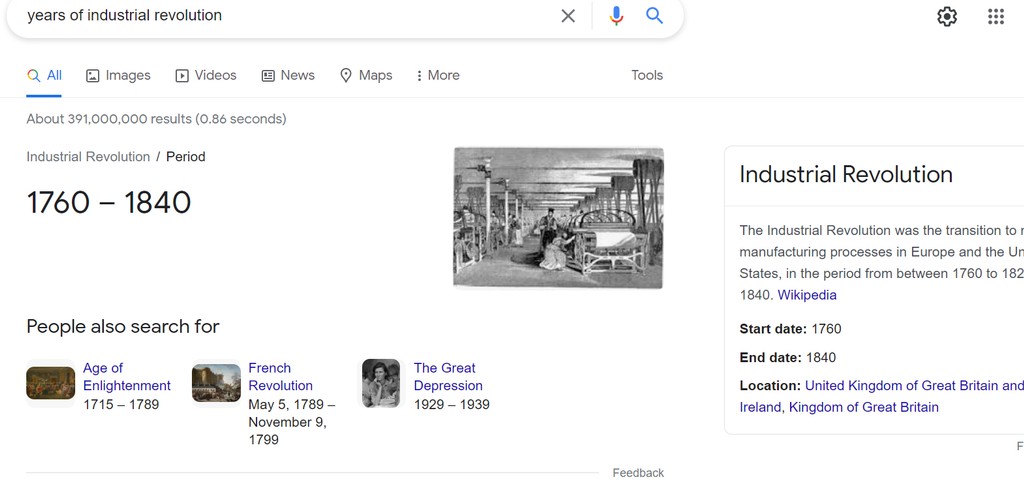Start voice search with the microphone icon
This screenshot has height=487, width=1024.
[x=616, y=16]
